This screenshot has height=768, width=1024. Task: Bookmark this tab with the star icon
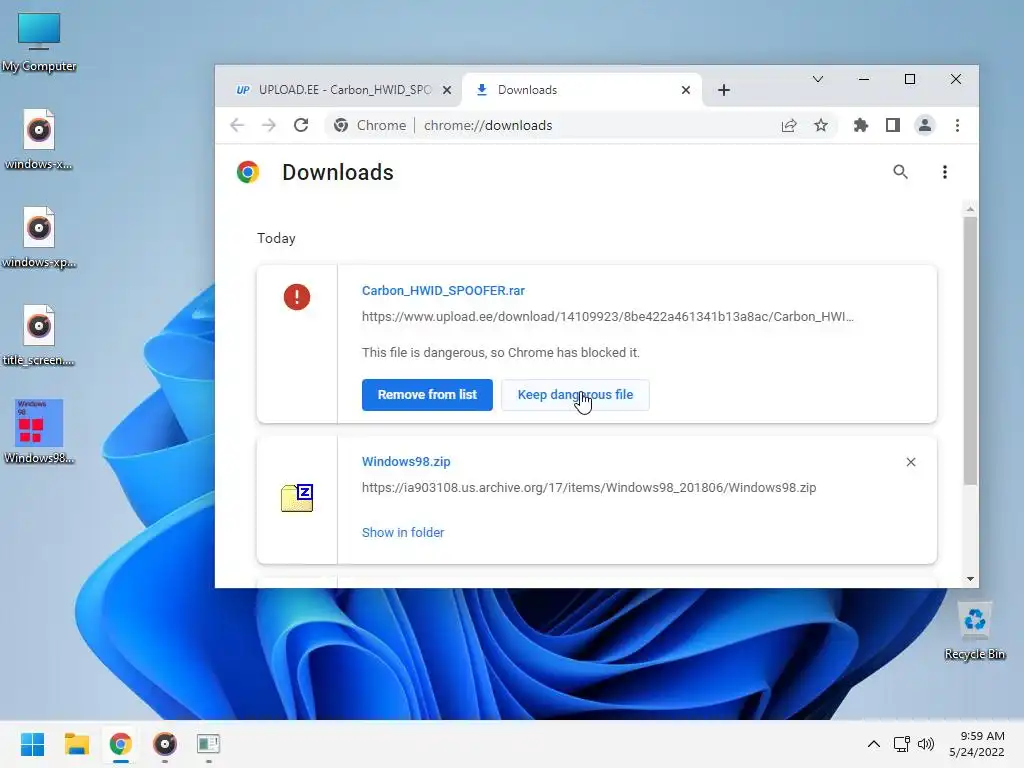pos(821,125)
